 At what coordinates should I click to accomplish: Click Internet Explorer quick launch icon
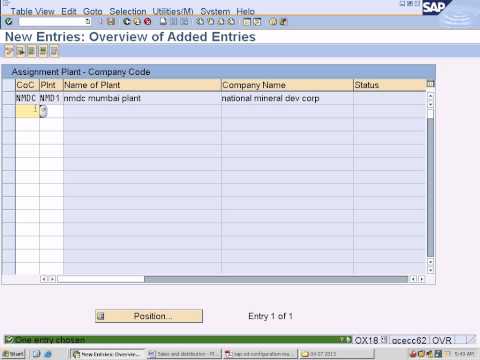(x=48, y=354)
